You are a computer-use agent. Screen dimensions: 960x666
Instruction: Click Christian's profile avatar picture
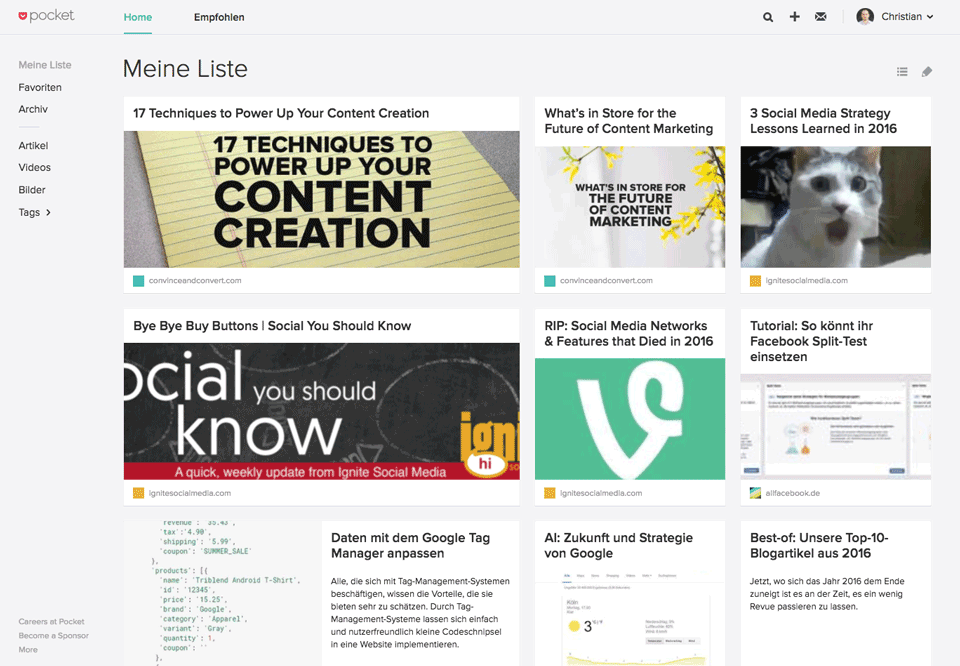click(865, 17)
